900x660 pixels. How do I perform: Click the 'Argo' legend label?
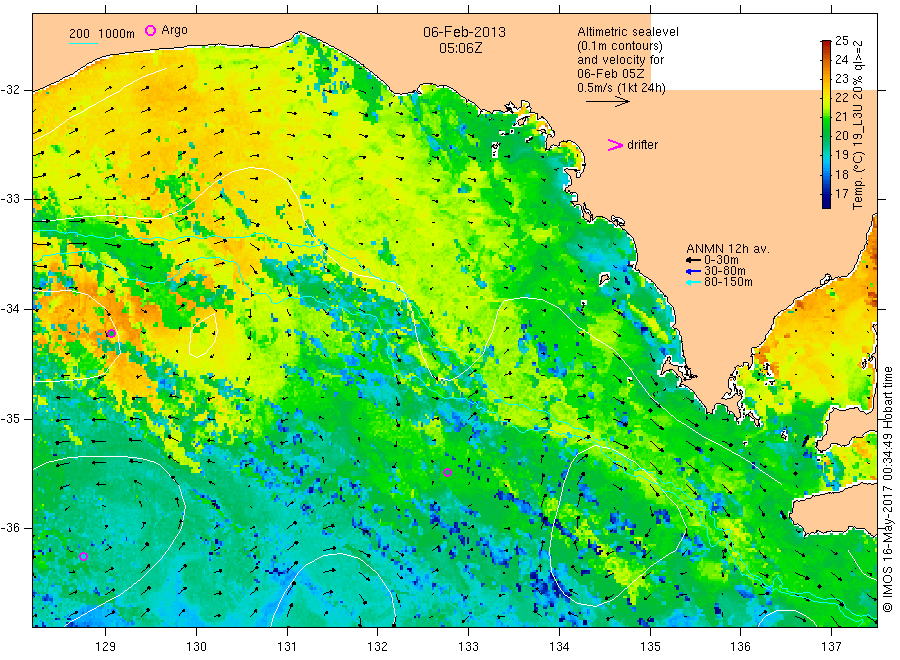(174, 30)
